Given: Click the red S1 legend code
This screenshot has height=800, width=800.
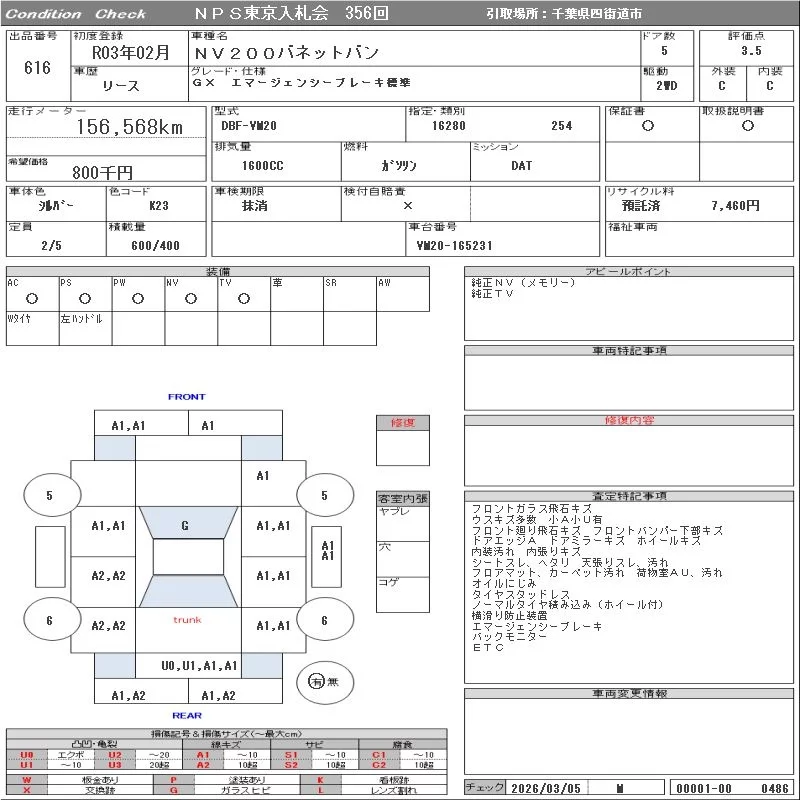Looking at the screenshot, I should pos(291,755).
